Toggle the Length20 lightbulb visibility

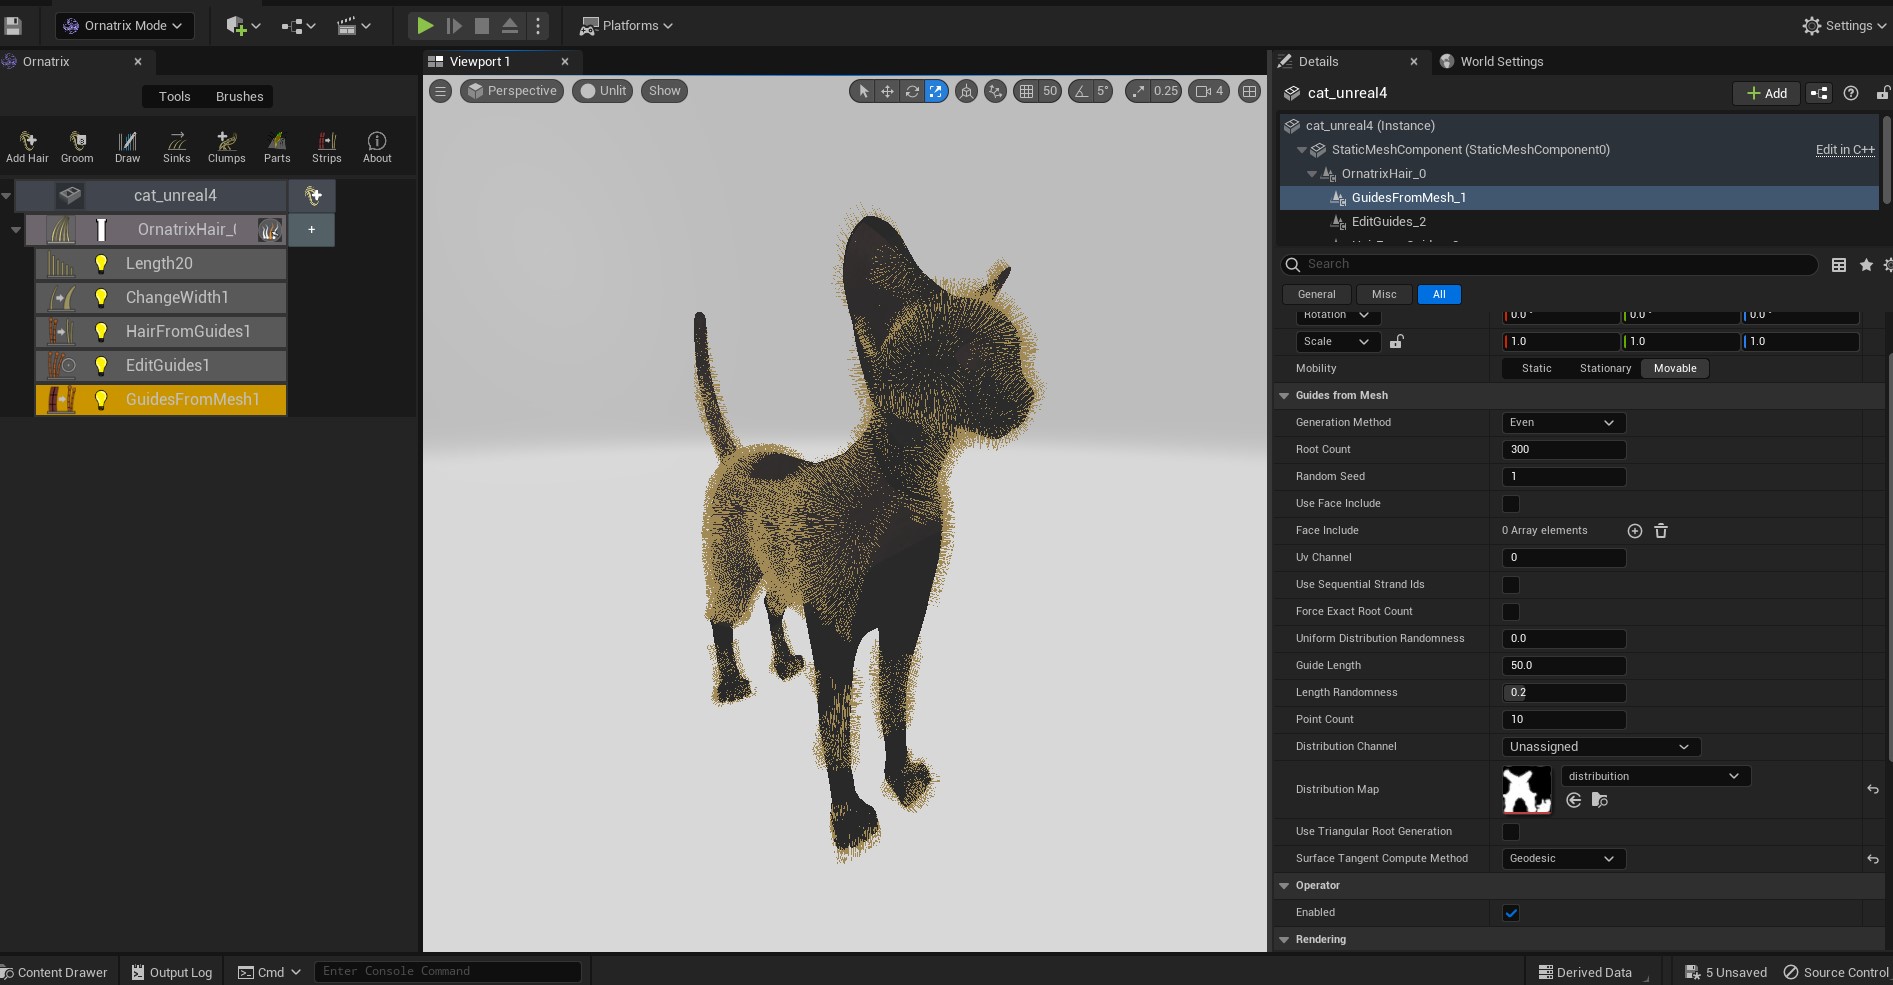click(x=101, y=264)
